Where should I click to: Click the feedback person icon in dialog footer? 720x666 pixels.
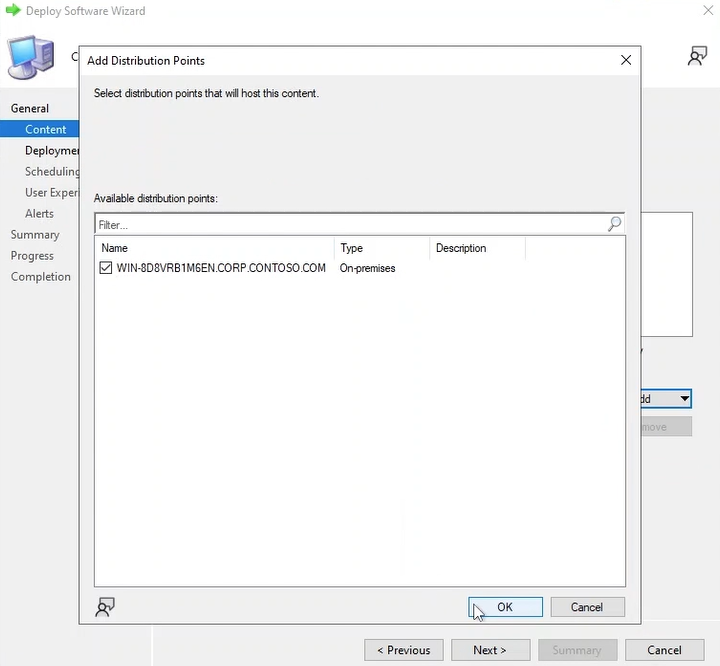pyautogui.click(x=105, y=607)
